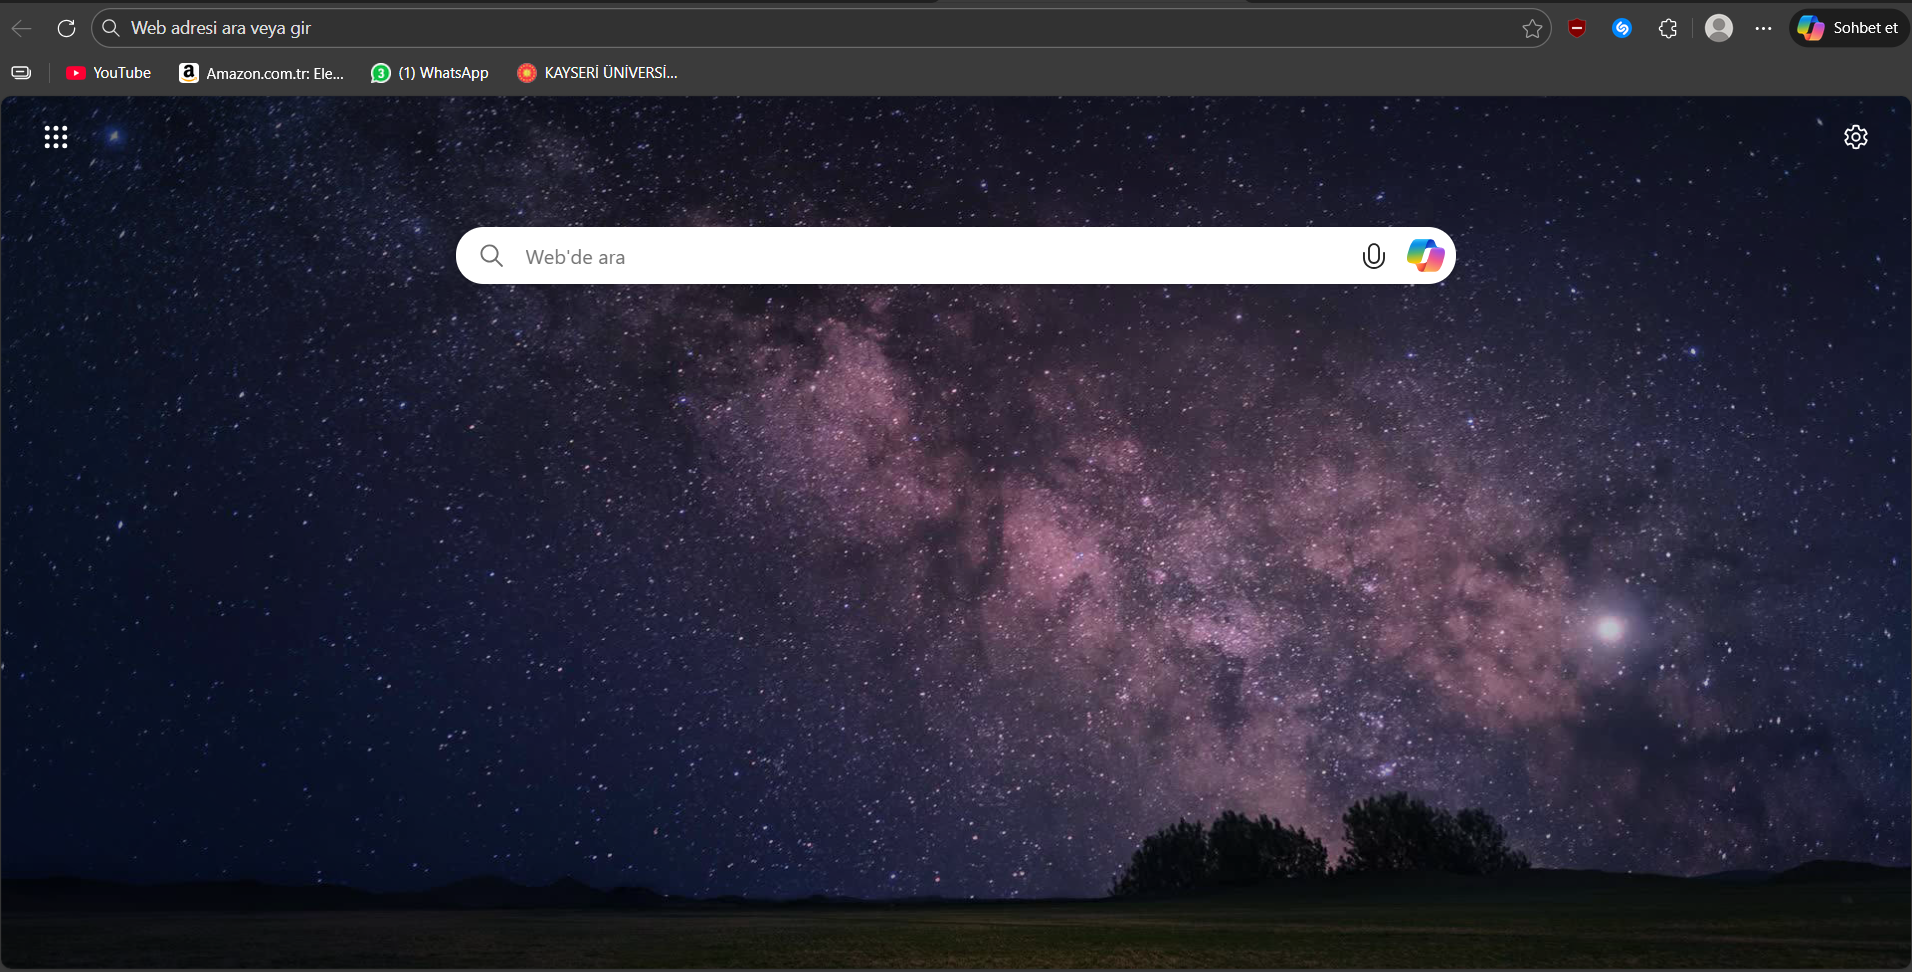
Task: Start voice search with microphone icon
Action: coord(1374,256)
